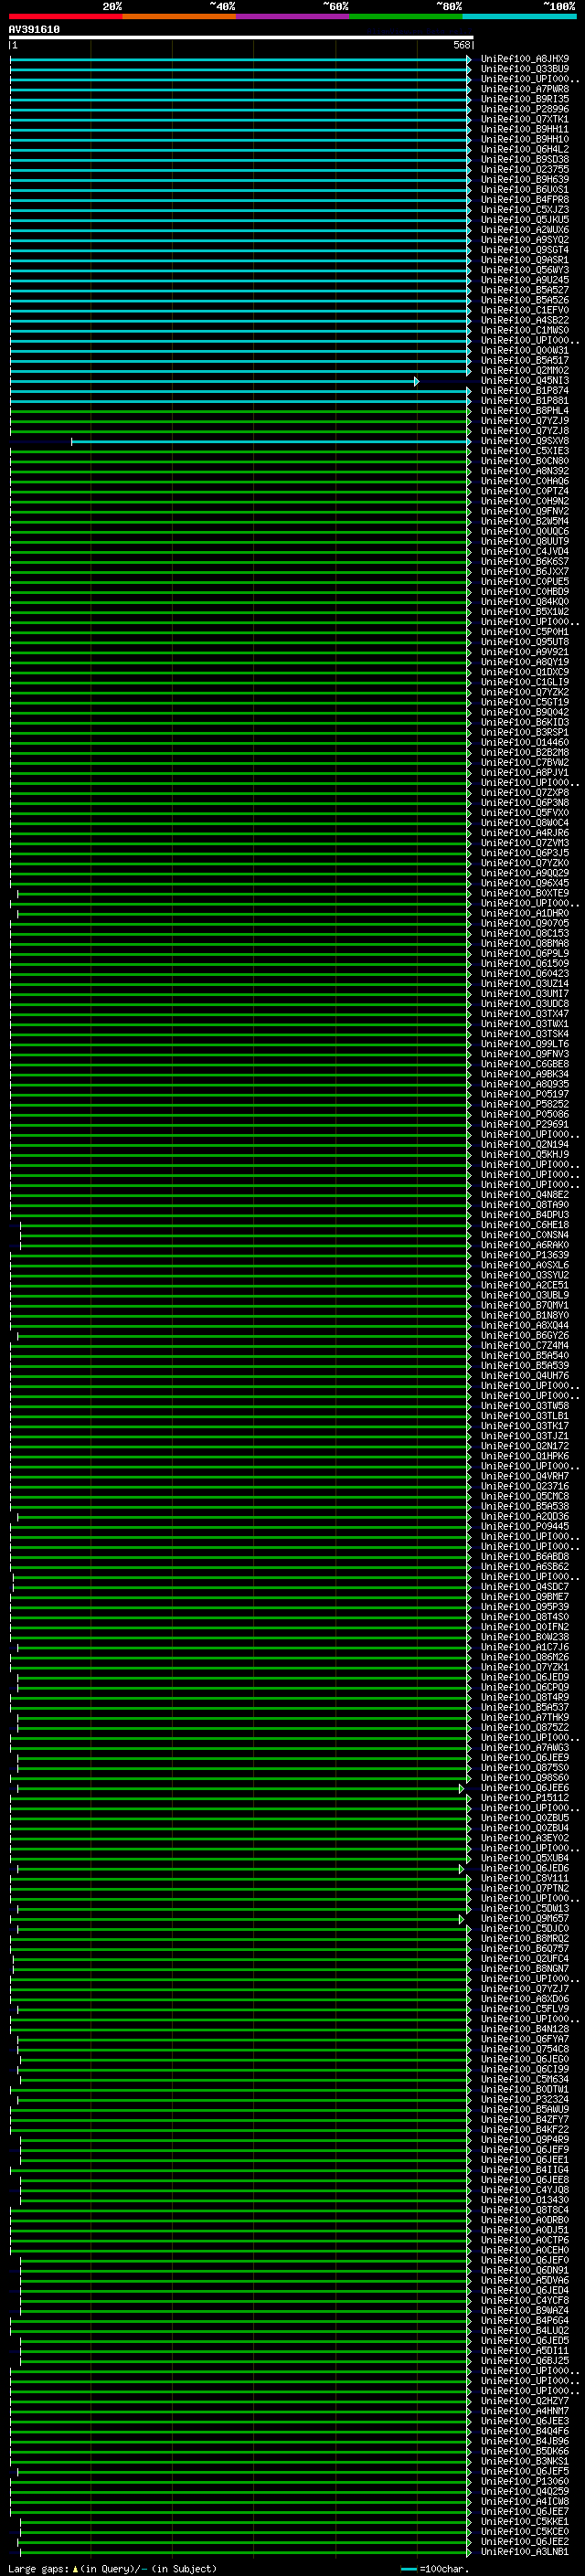The height and width of the screenshot is (2576, 585).
Task: Select the UniRef100_Q61509 label
Action: (525, 963)
